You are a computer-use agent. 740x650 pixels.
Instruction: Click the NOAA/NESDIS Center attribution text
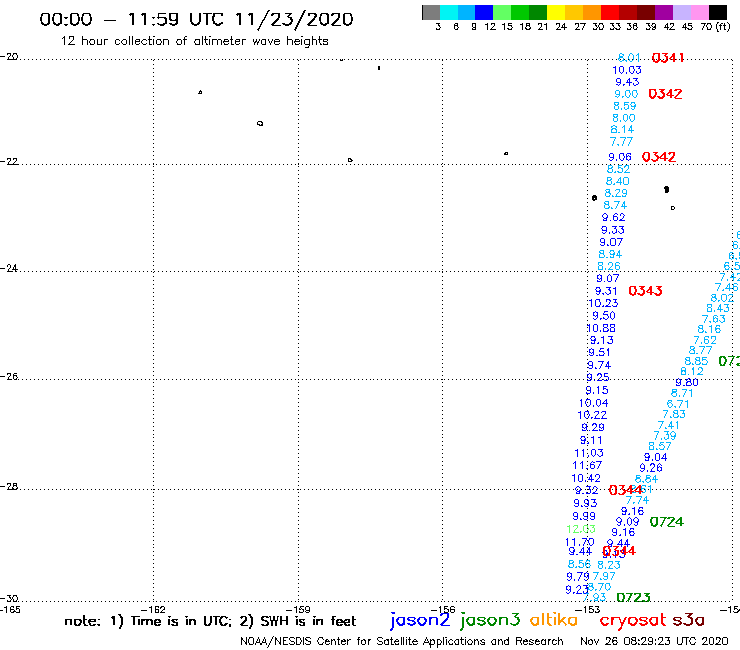click(x=402, y=641)
